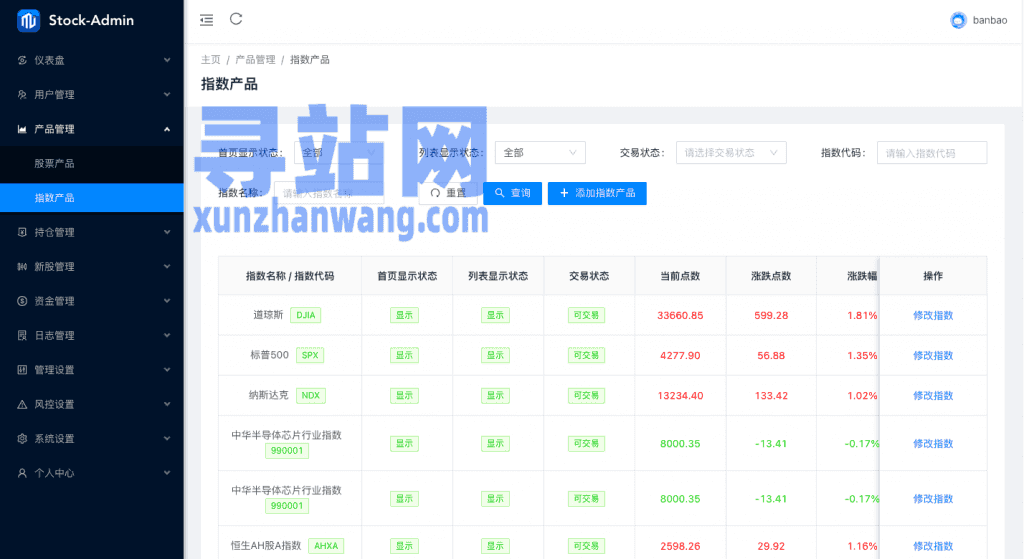Collapse the 产品管理 menu chevron
Image resolution: width=1024 pixels, height=559 pixels.
pyautogui.click(x=167, y=129)
